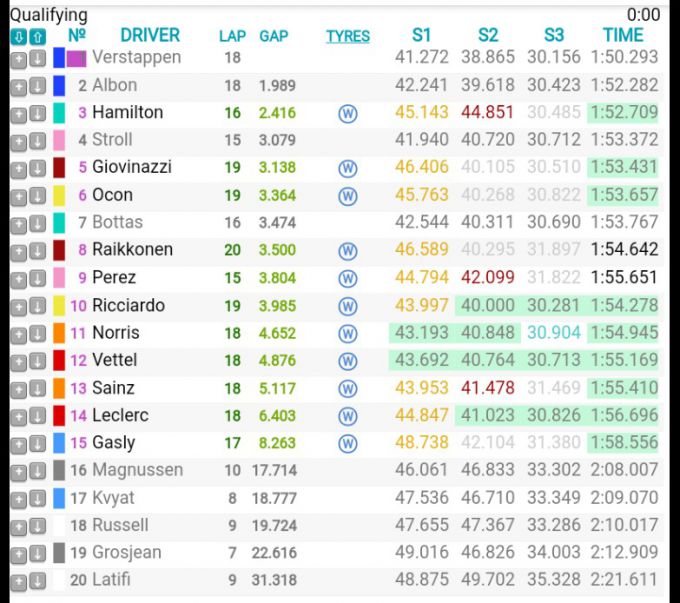Image resolution: width=680 pixels, height=603 pixels.
Task: Click the plus icon beside Raikkonen
Action: [19, 251]
